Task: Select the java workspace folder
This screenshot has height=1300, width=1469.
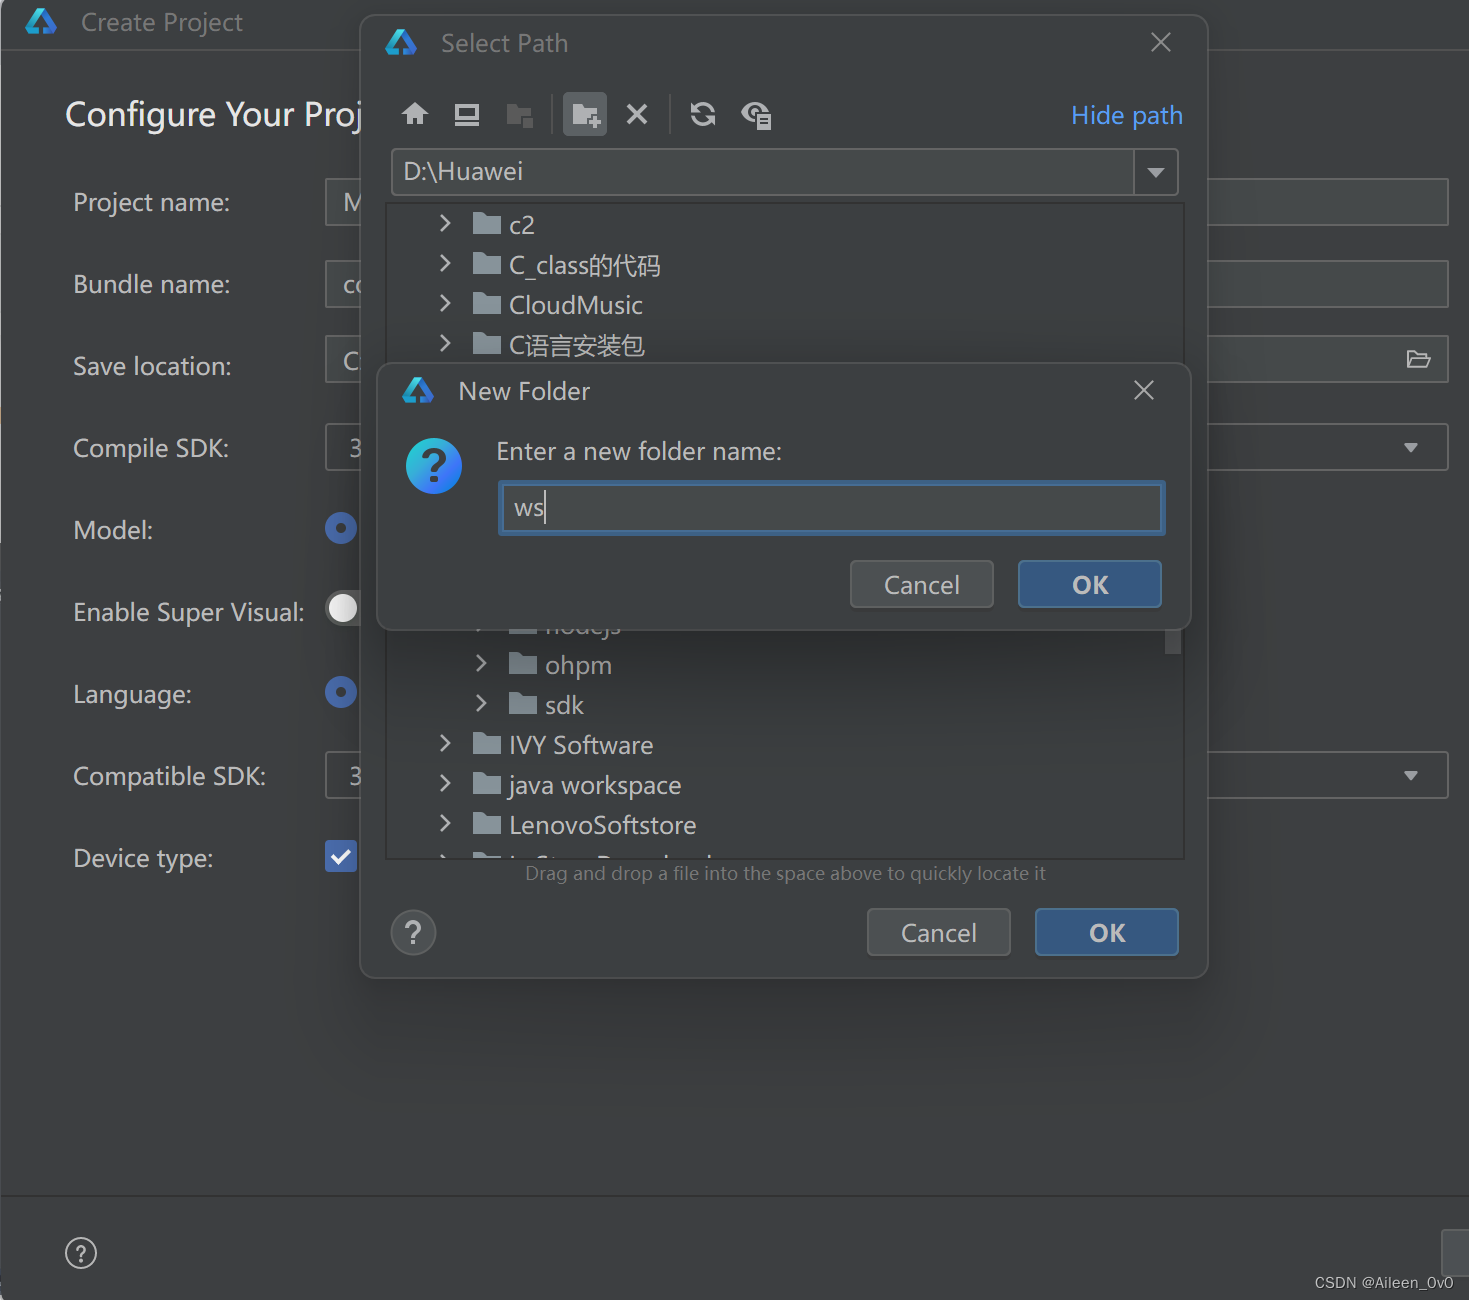Action: 594,785
